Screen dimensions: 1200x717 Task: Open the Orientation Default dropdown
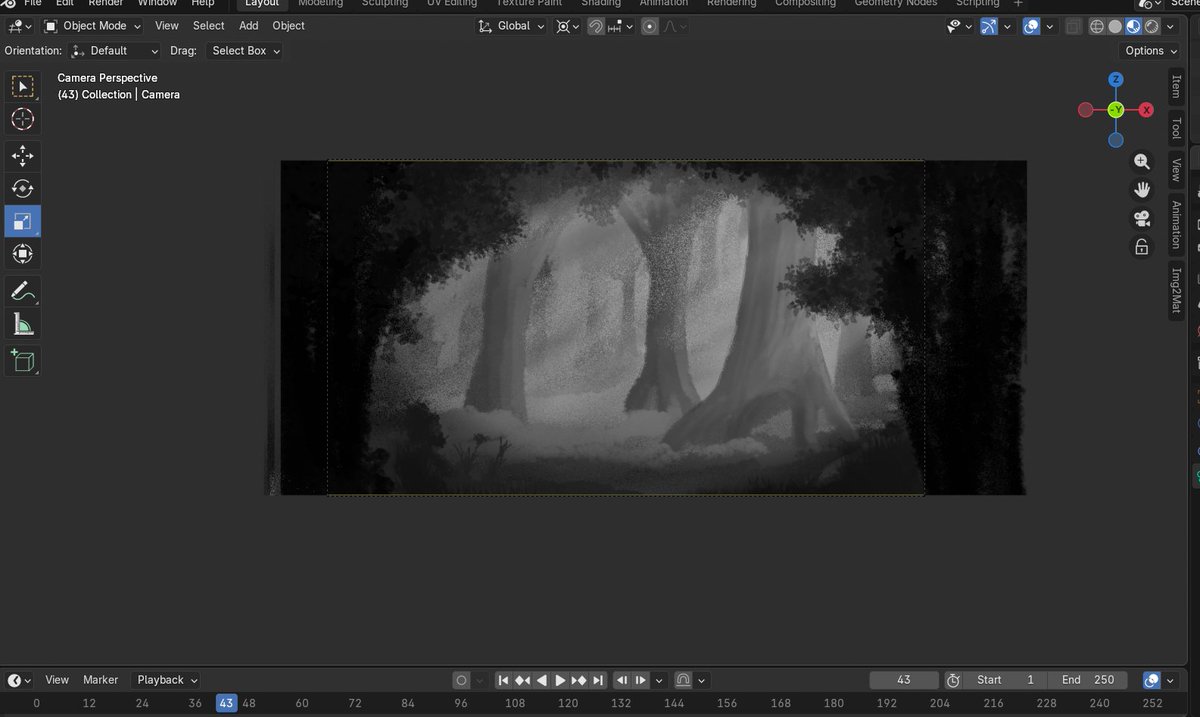pyautogui.click(x=115, y=51)
